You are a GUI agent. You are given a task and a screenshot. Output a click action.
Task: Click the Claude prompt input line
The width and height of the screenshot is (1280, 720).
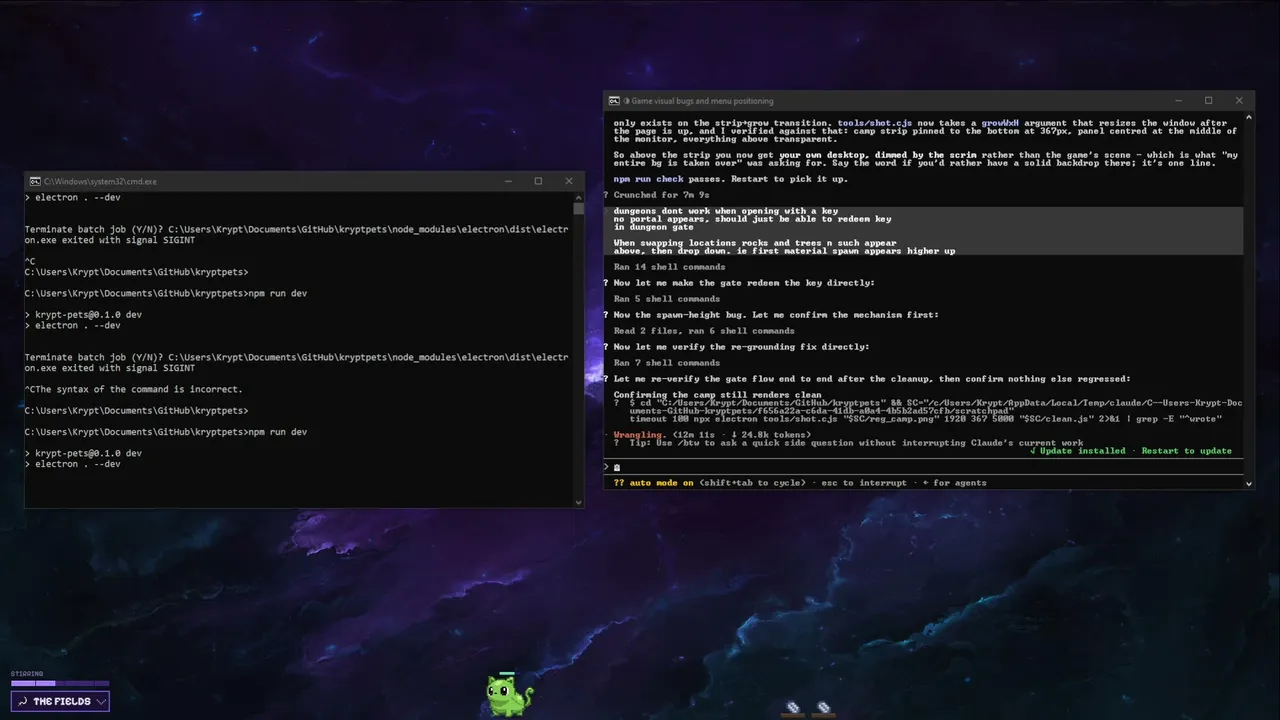(x=923, y=467)
